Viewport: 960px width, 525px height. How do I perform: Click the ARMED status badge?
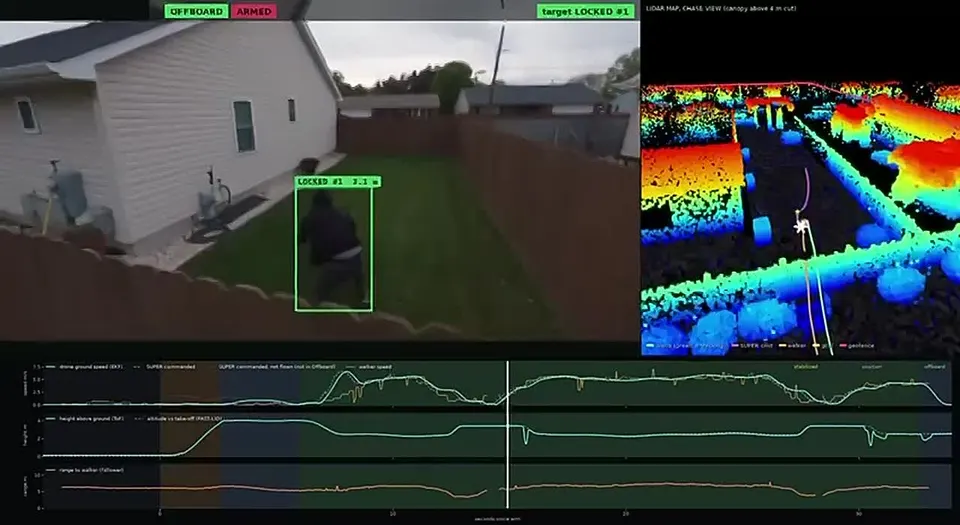pos(253,11)
